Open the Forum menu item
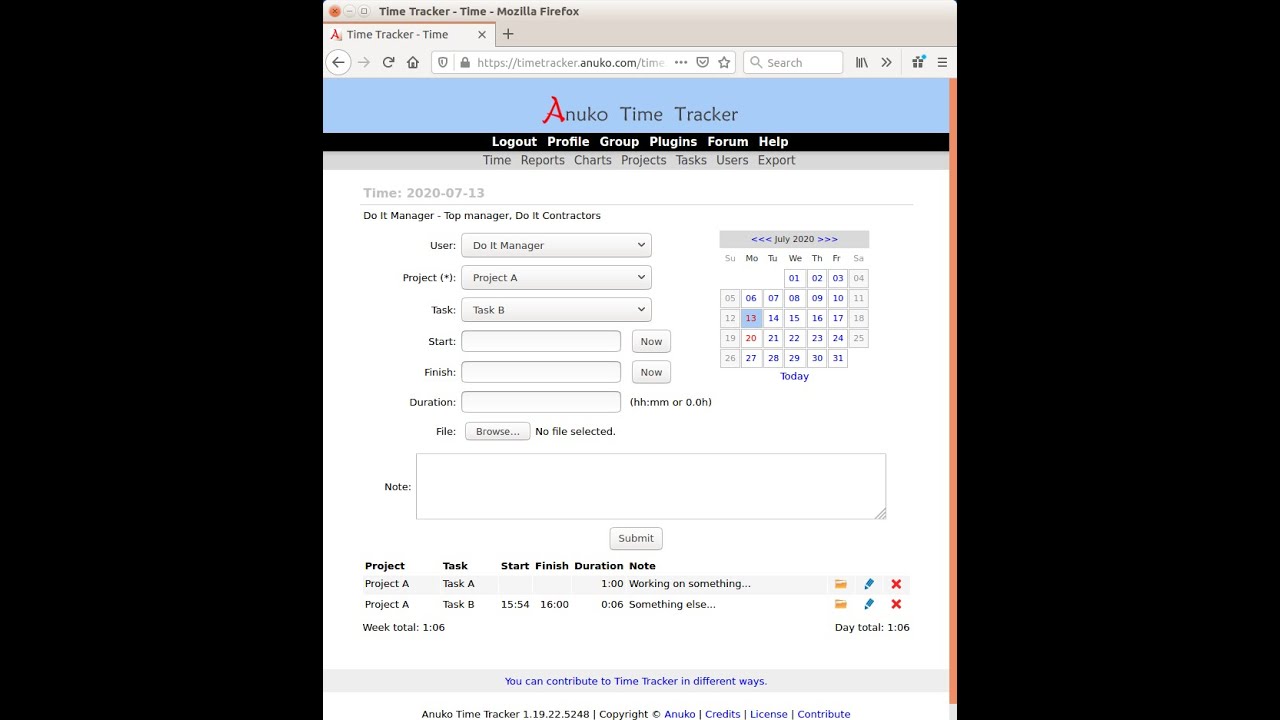Screen dimensions: 1280x720 (728, 142)
